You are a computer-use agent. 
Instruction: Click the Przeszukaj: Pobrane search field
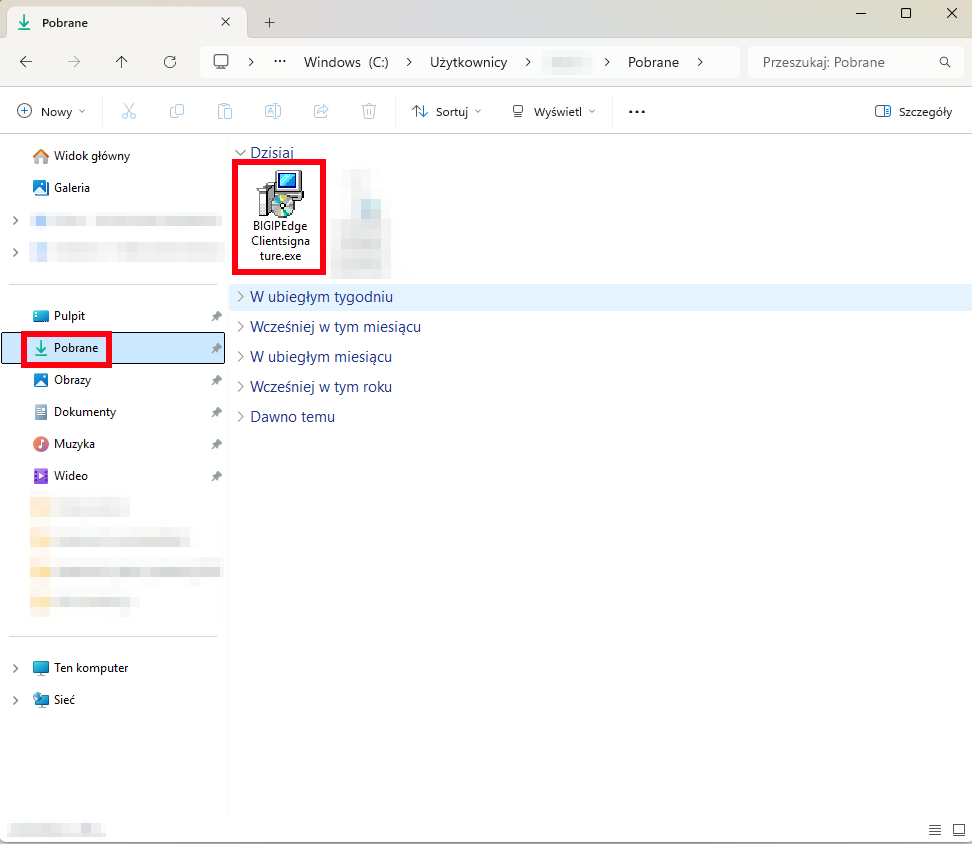[x=855, y=62]
